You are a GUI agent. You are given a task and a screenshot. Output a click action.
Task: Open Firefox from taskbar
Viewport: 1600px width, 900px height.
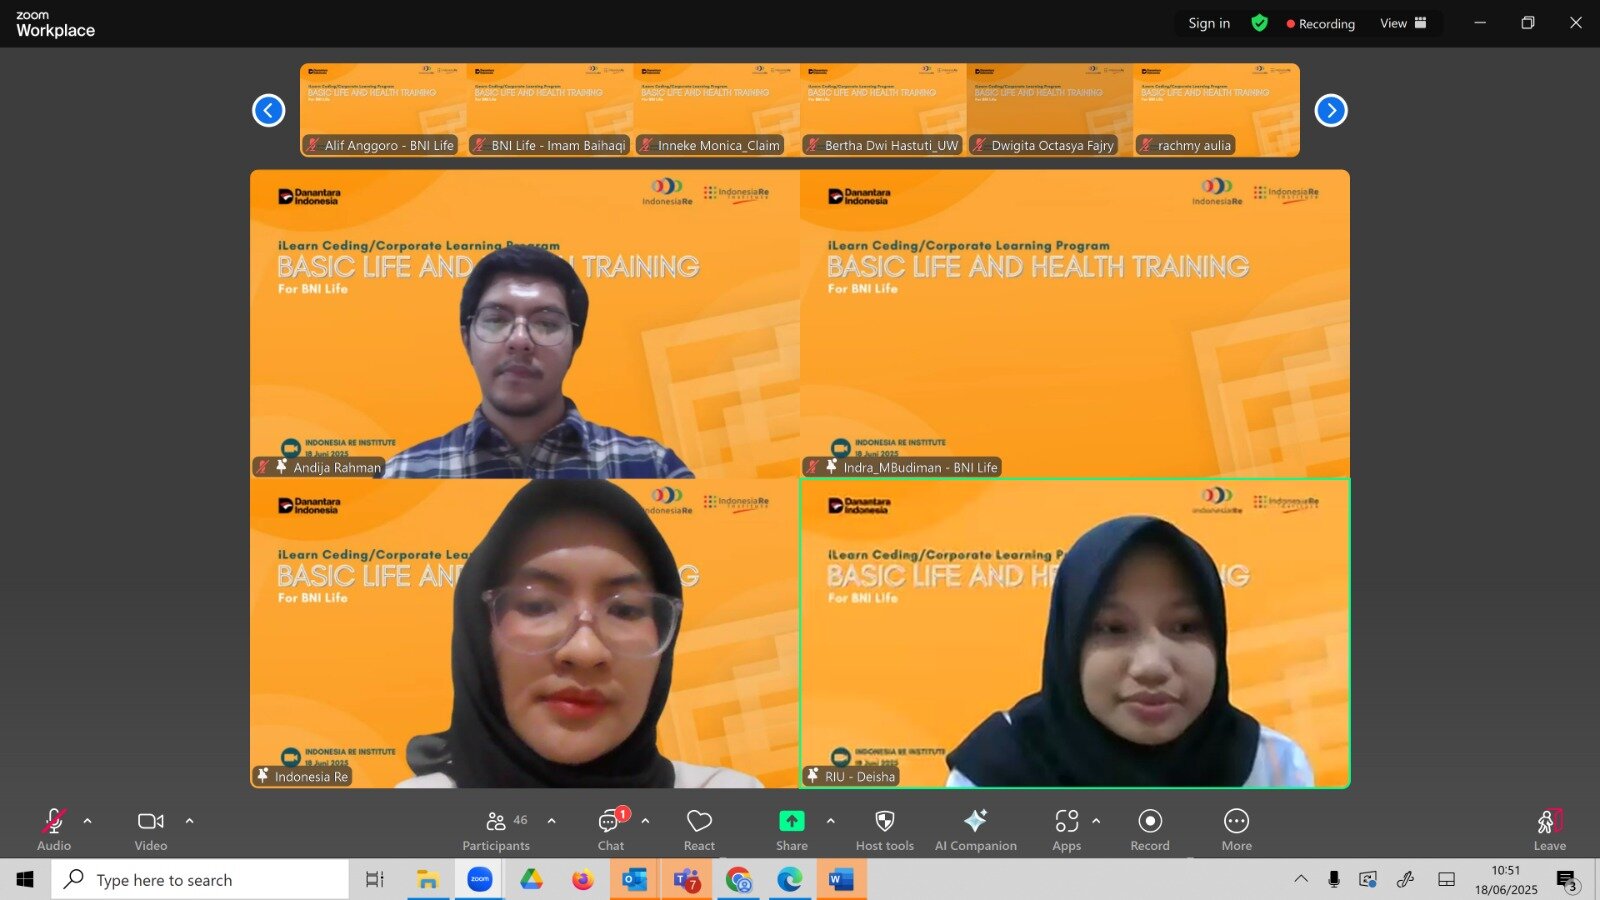tap(583, 880)
